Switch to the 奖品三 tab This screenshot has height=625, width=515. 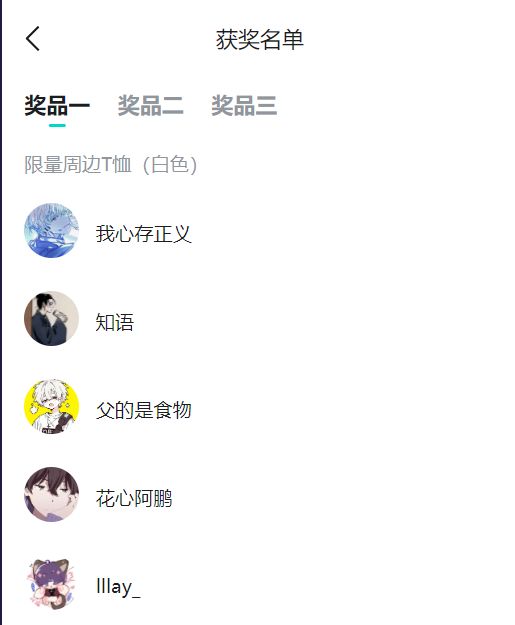tap(244, 106)
